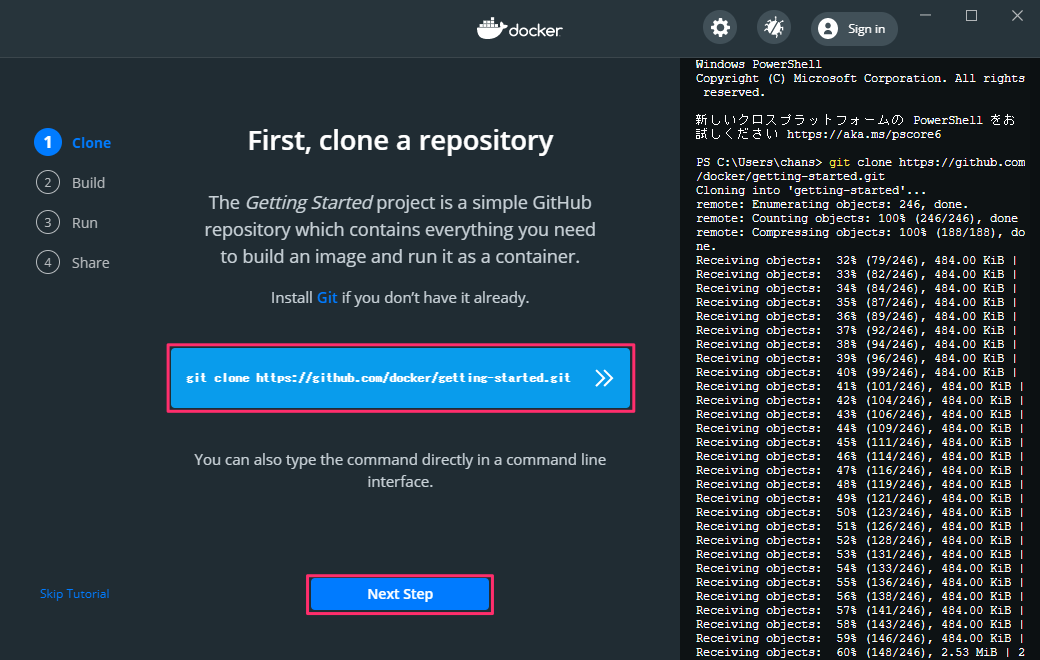Maximize the Docker Desktop window

(971, 15)
